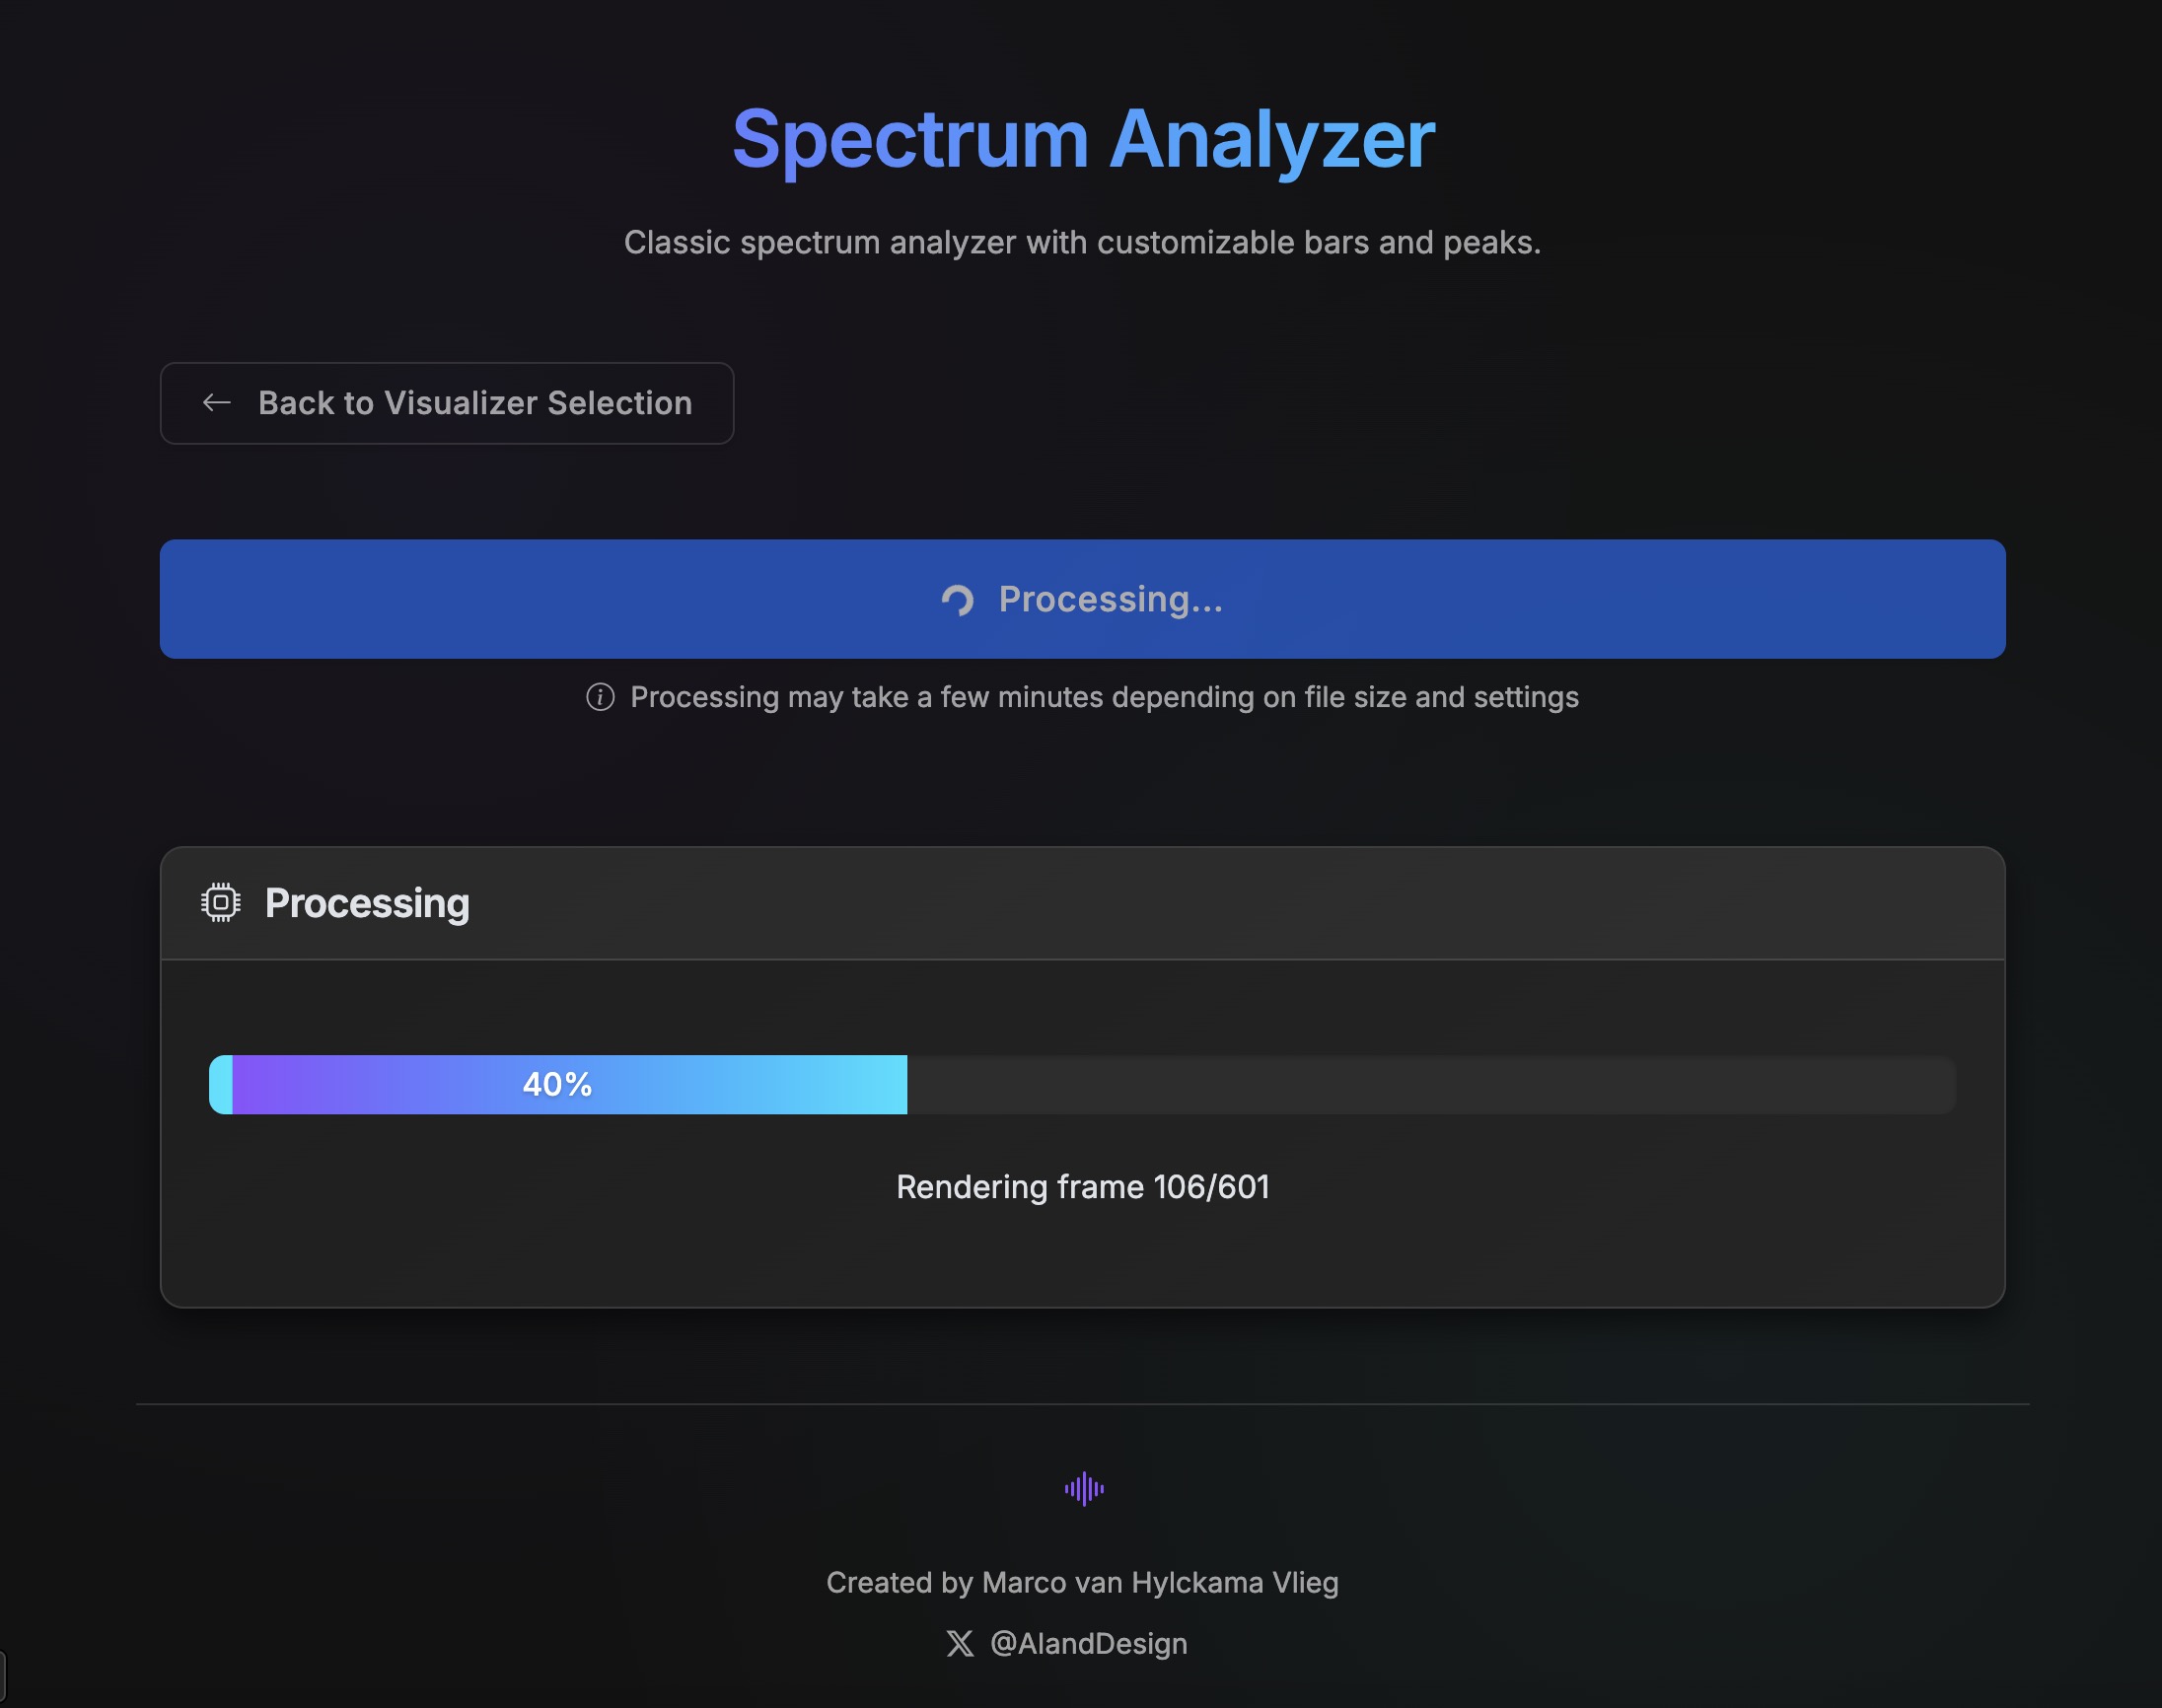Click the unfilled progress bar track
Image resolution: width=2162 pixels, height=1708 pixels.
pyautogui.click(x=1430, y=1085)
